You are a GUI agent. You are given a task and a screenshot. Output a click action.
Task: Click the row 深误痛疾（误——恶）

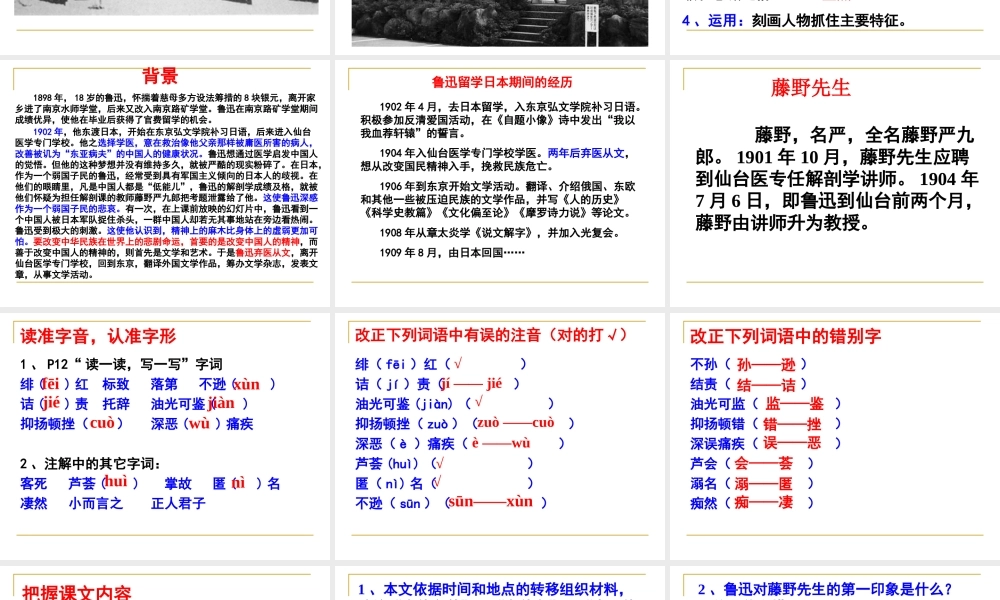coord(766,443)
